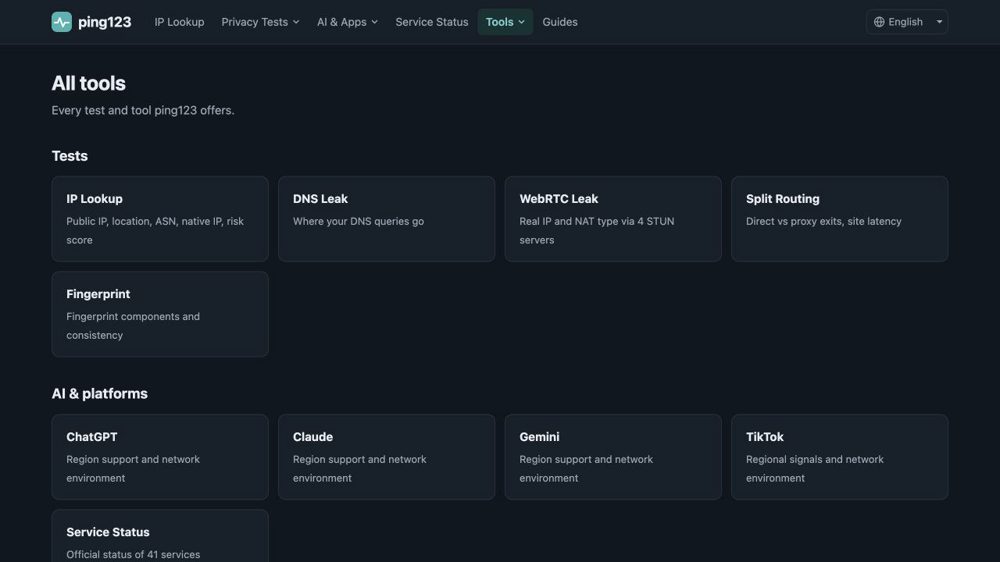Click 'Official status of 41 services' text

pyautogui.click(x=133, y=554)
